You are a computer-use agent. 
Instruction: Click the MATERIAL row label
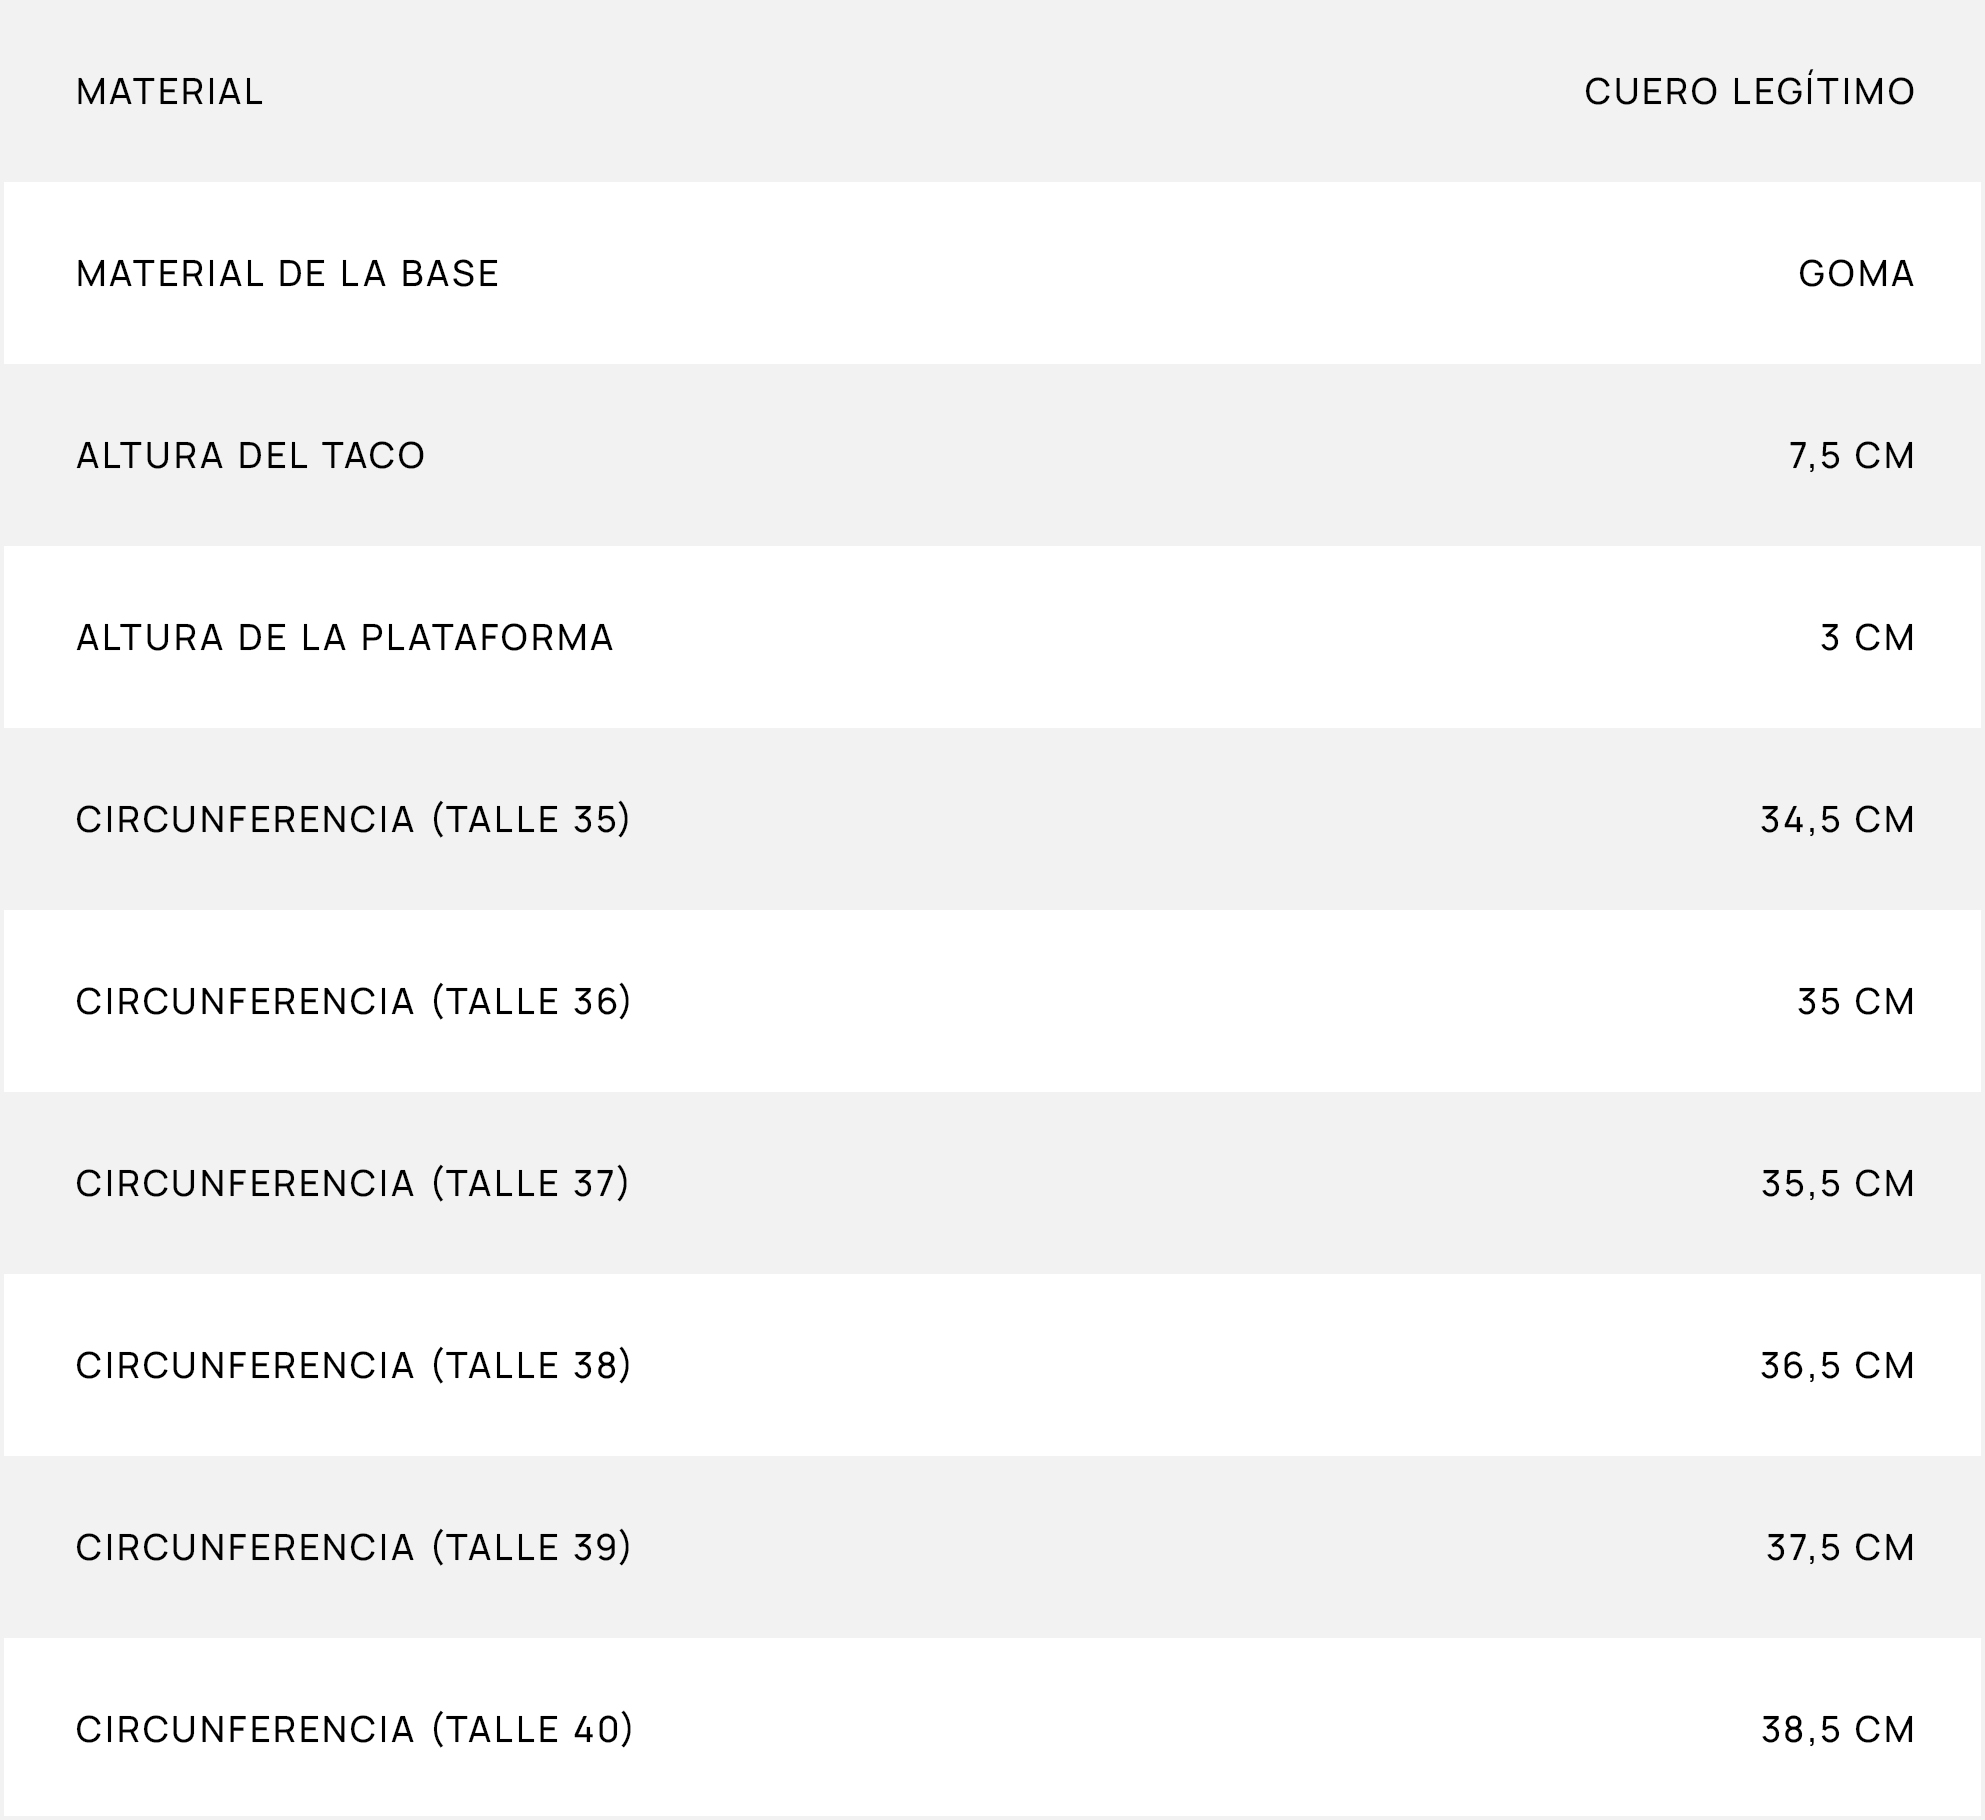169,92
